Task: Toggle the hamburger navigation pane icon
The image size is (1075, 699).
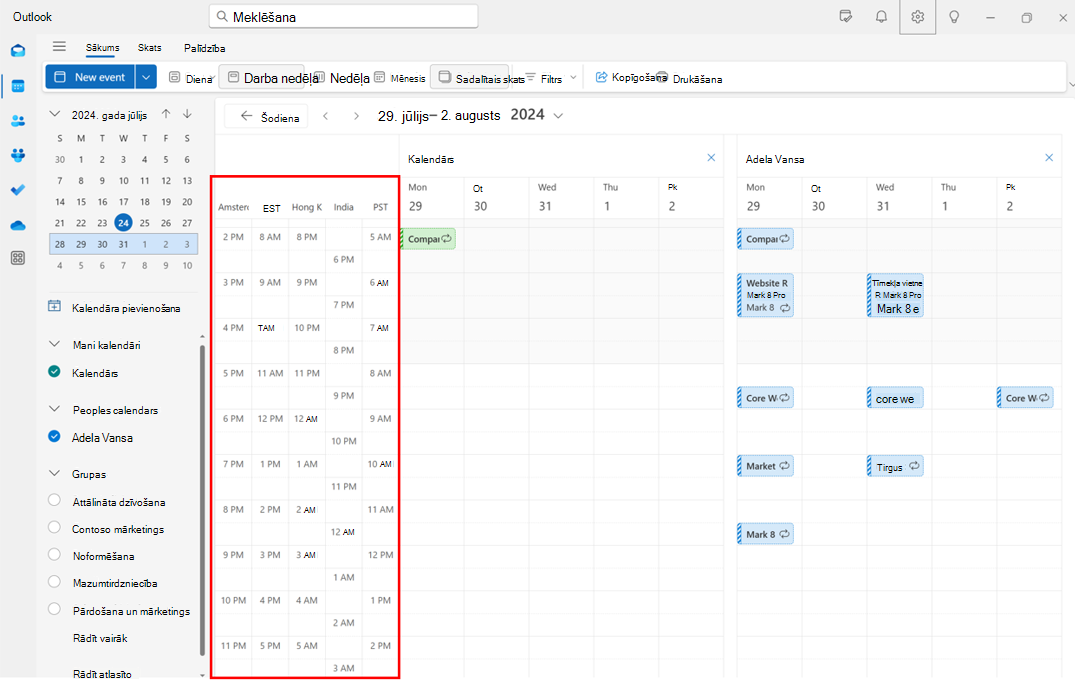Action: [x=60, y=47]
